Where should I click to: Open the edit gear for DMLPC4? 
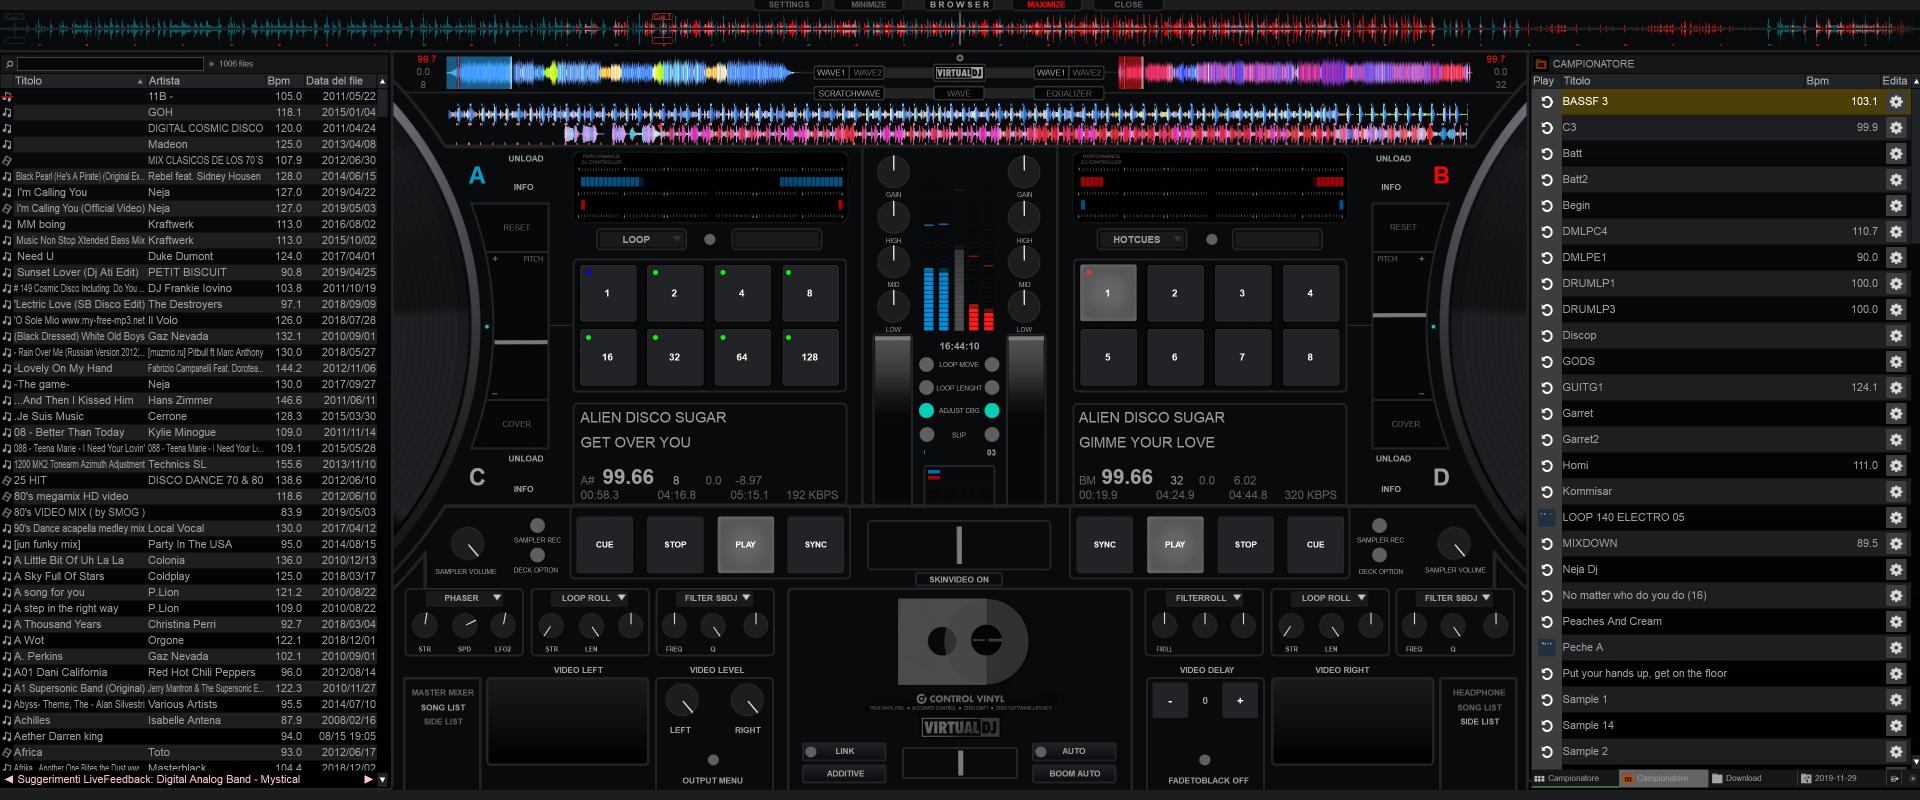point(1895,232)
